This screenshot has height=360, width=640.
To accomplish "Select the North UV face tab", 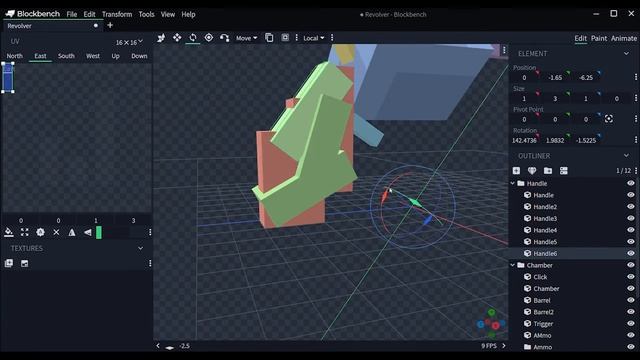I will pyautogui.click(x=15, y=56).
